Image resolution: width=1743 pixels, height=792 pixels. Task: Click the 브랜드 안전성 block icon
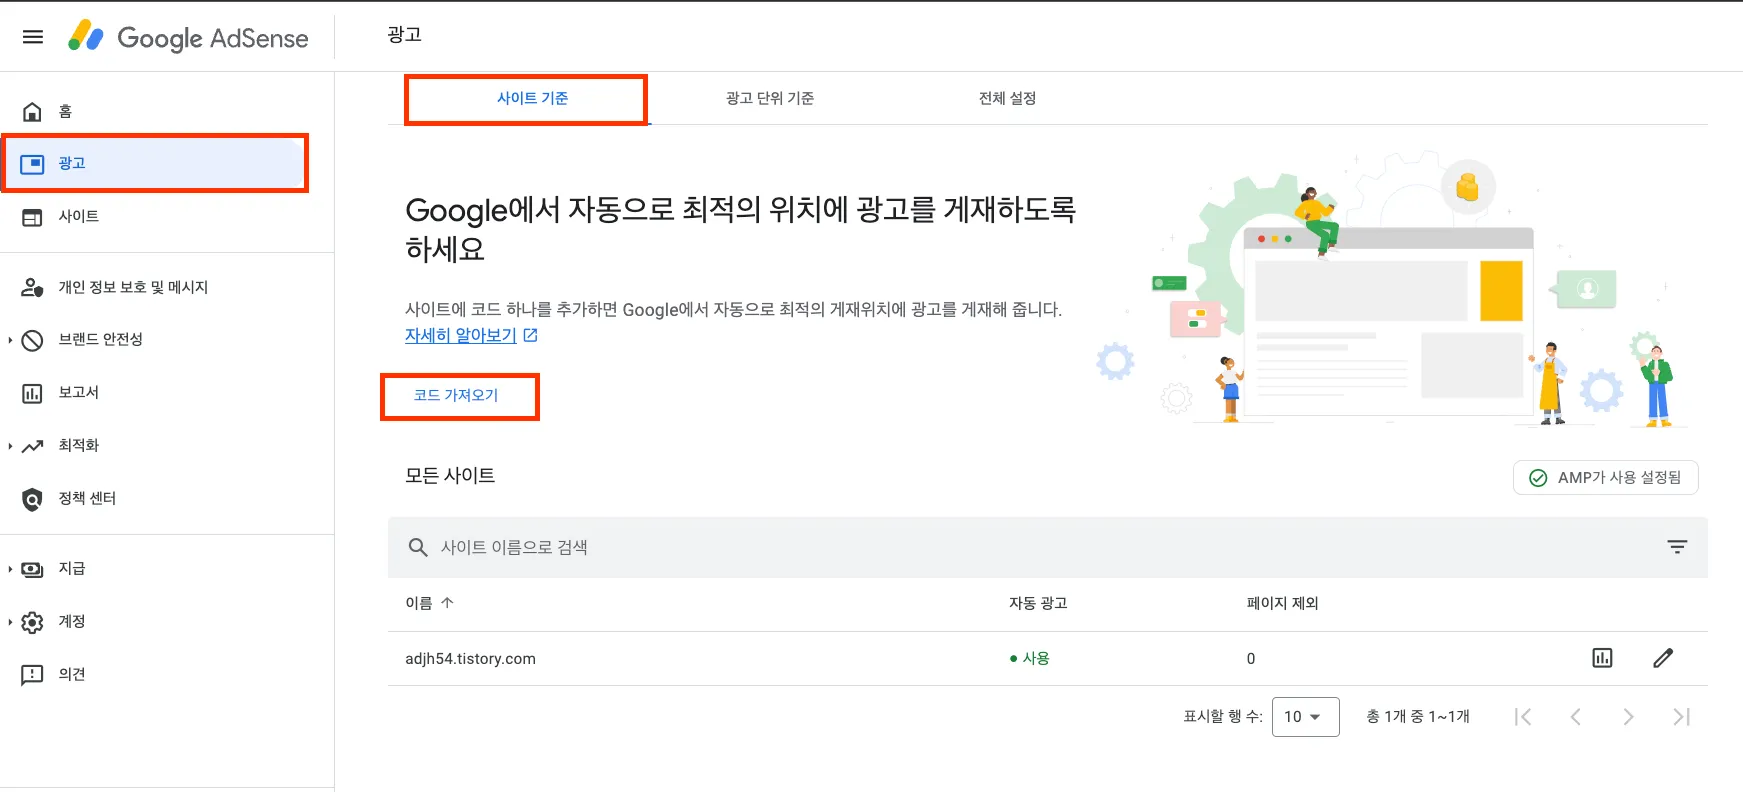33,340
